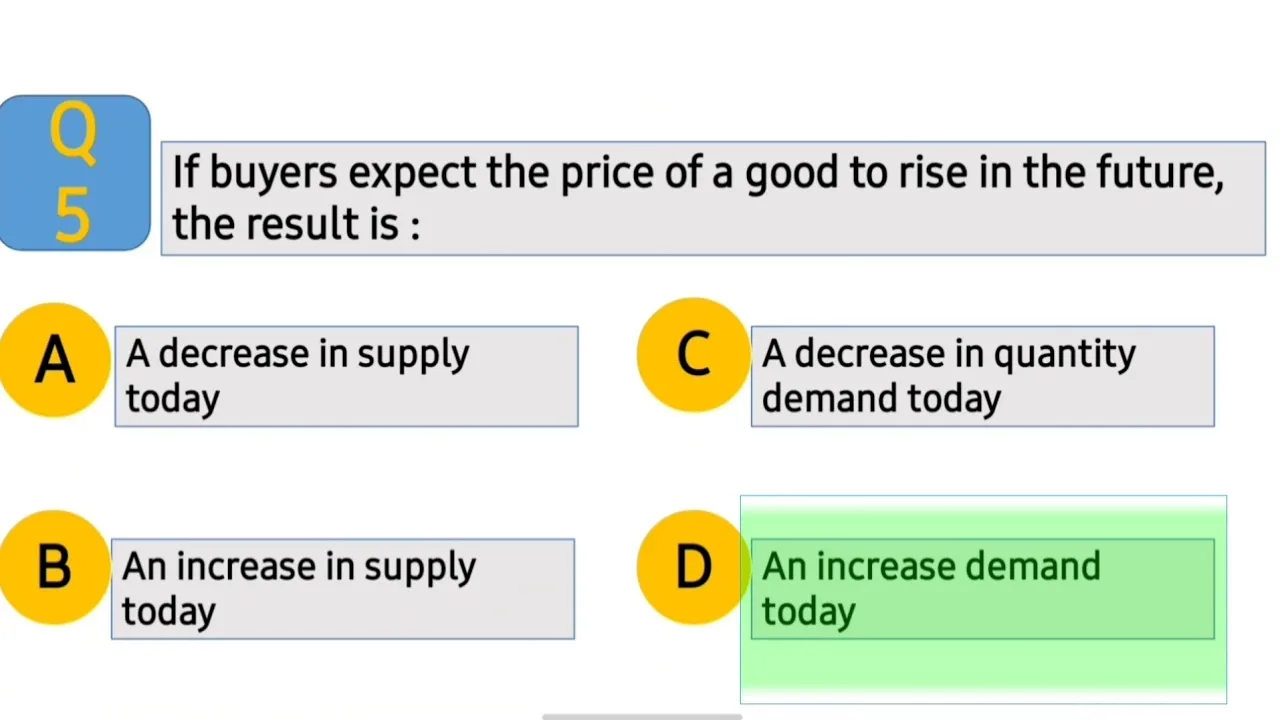Viewport: 1280px width, 720px height.
Task: Pick answer 'A decrease in supply today'
Action: click(346, 376)
